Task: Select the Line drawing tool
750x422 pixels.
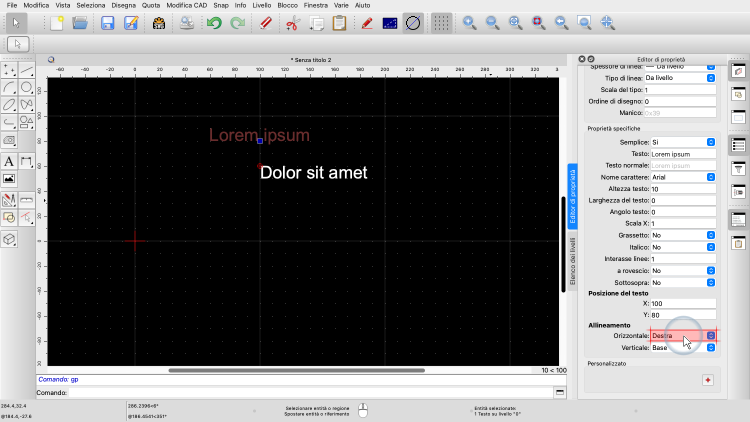Action: point(27,70)
